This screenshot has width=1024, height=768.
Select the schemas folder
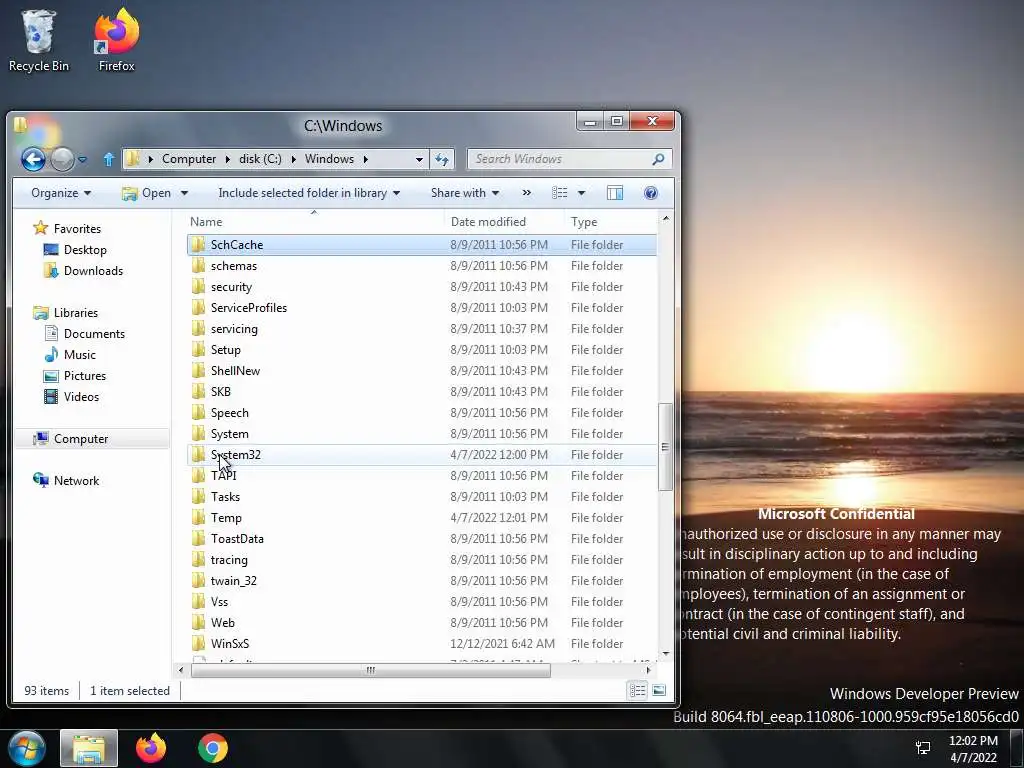pyautogui.click(x=422, y=265)
